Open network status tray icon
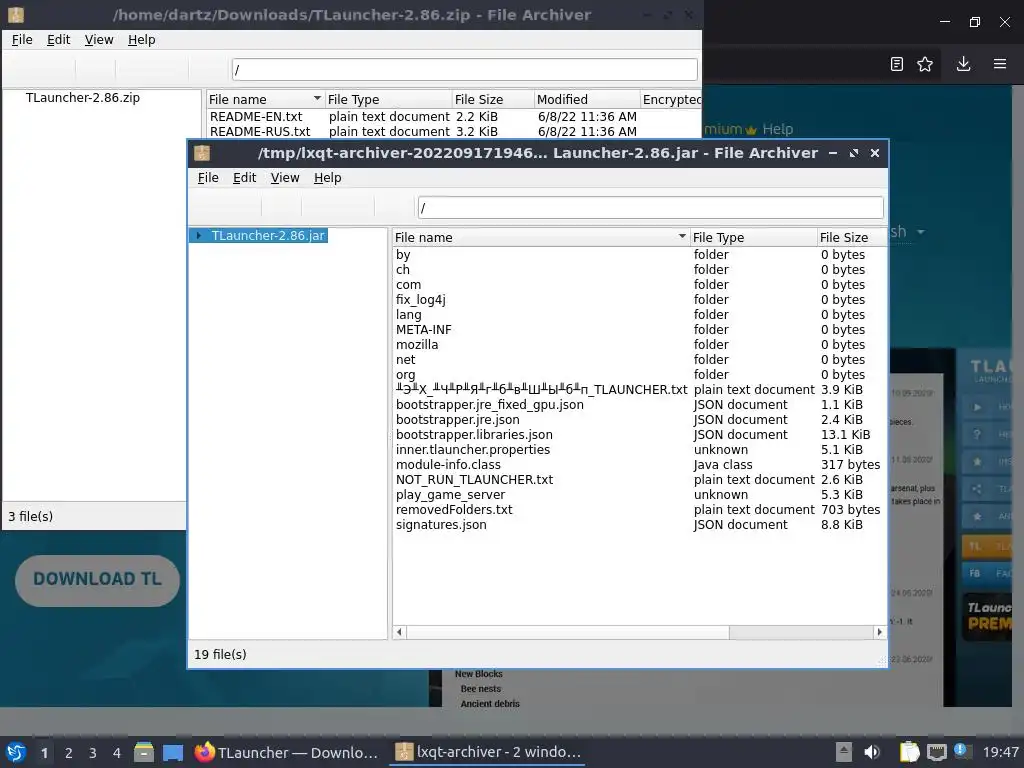The image size is (1024, 768). coord(936,752)
